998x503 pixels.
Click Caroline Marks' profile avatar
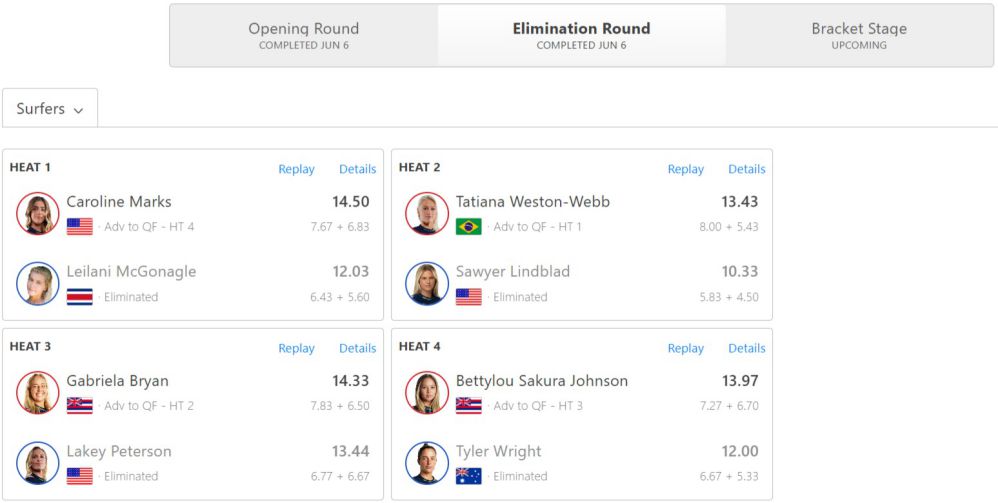(x=38, y=214)
